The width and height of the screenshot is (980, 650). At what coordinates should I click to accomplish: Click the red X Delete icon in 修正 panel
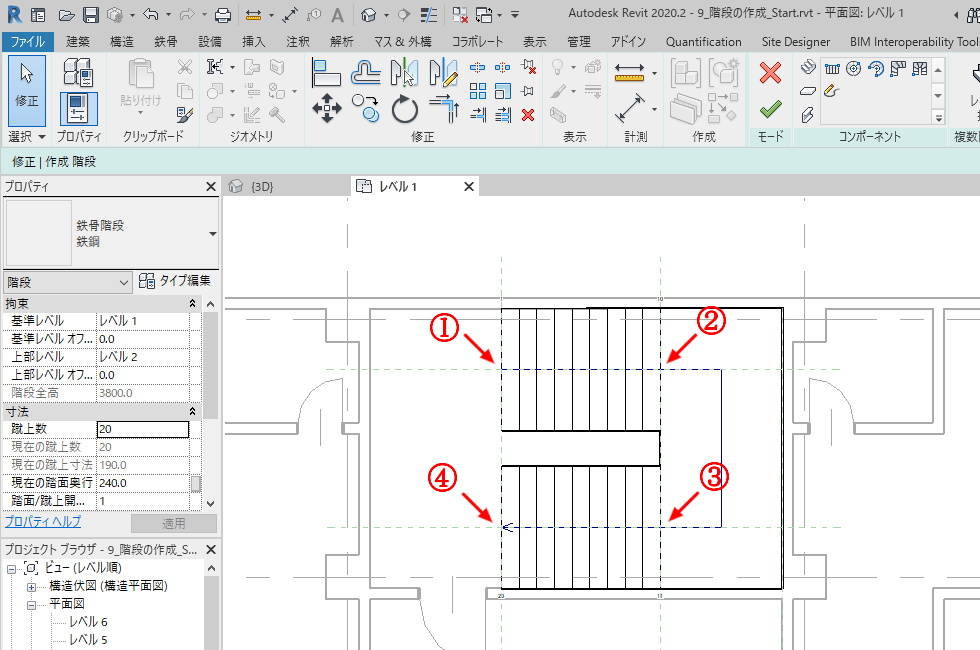click(528, 115)
